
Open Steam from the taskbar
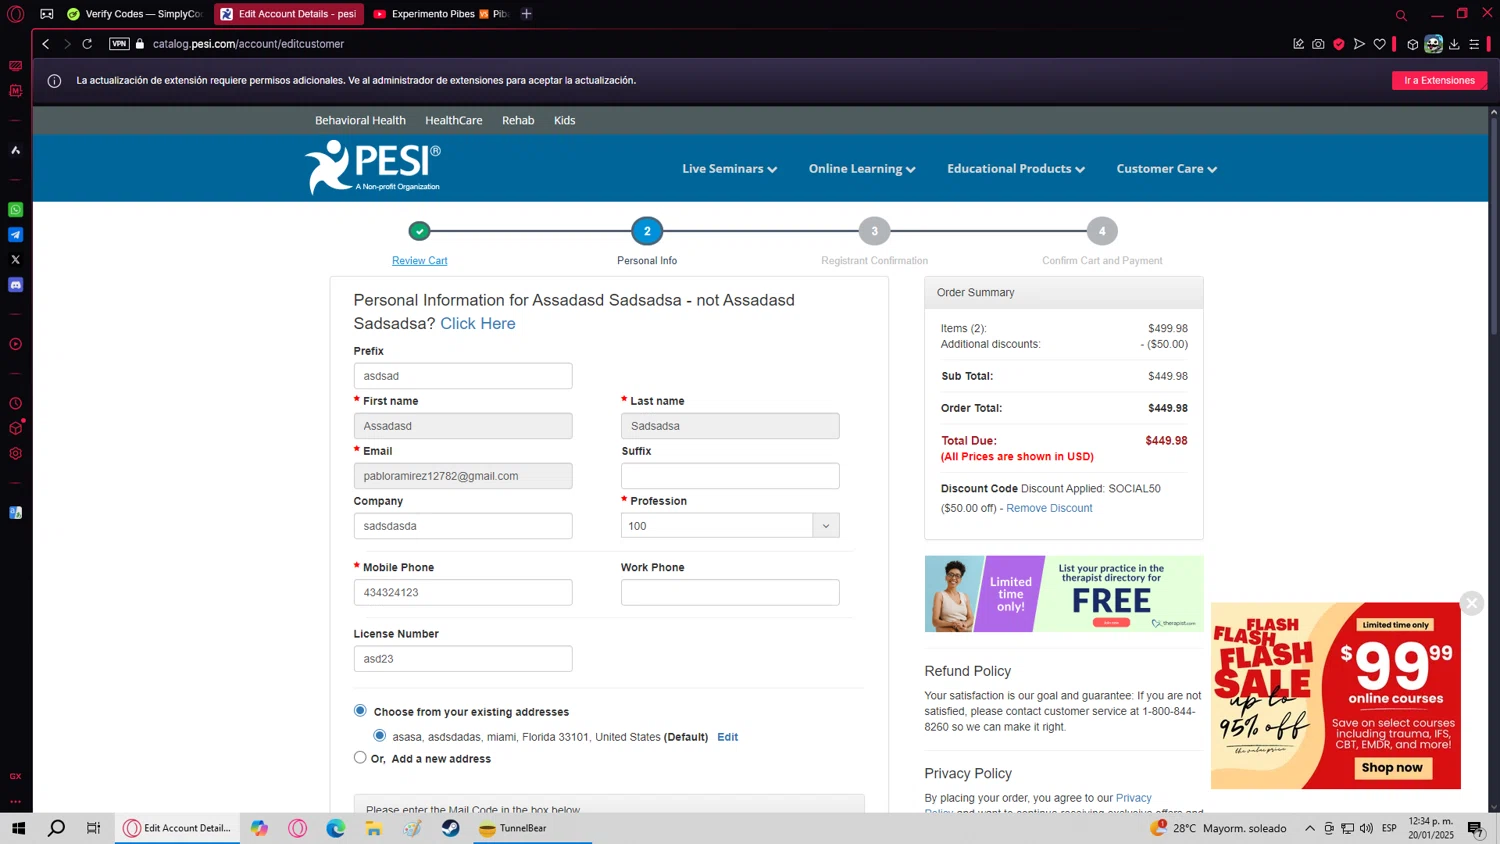click(450, 828)
